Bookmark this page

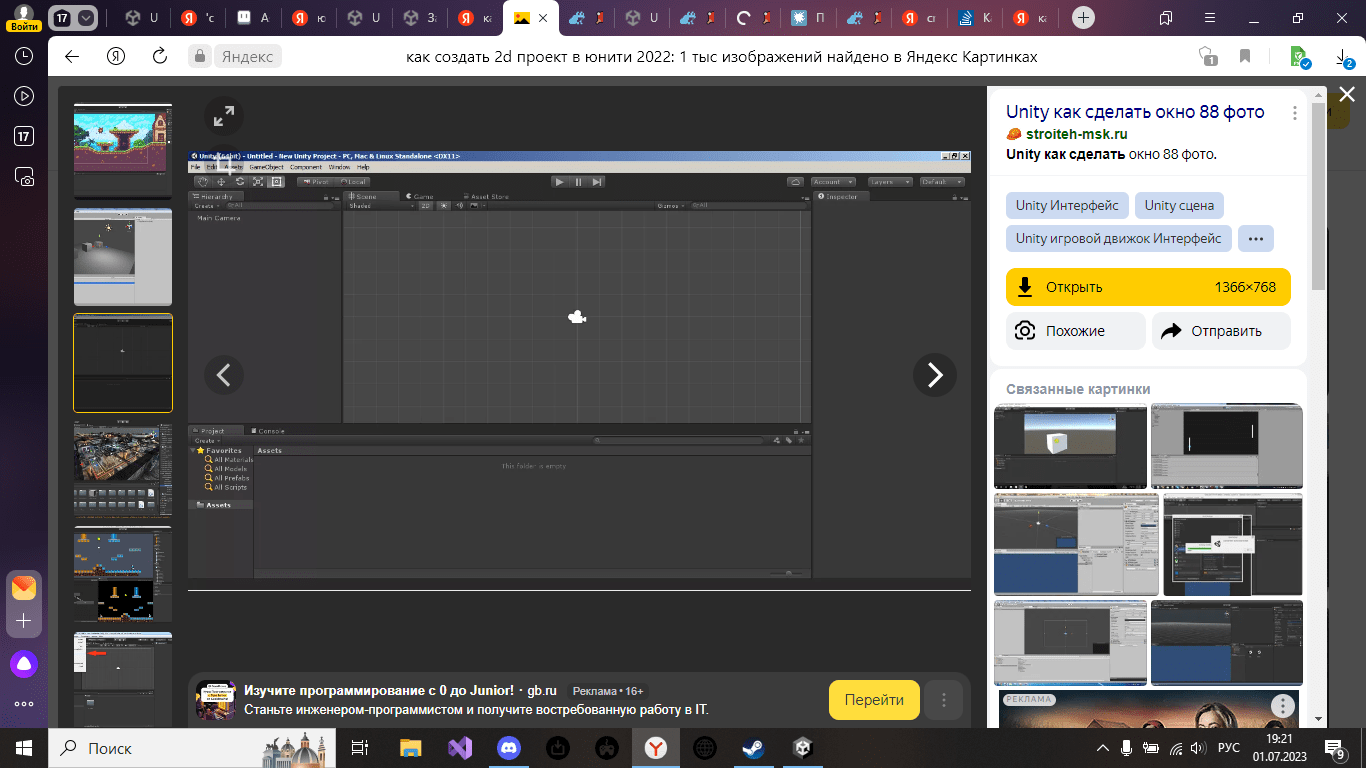pyautogui.click(x=1245, y=57)
